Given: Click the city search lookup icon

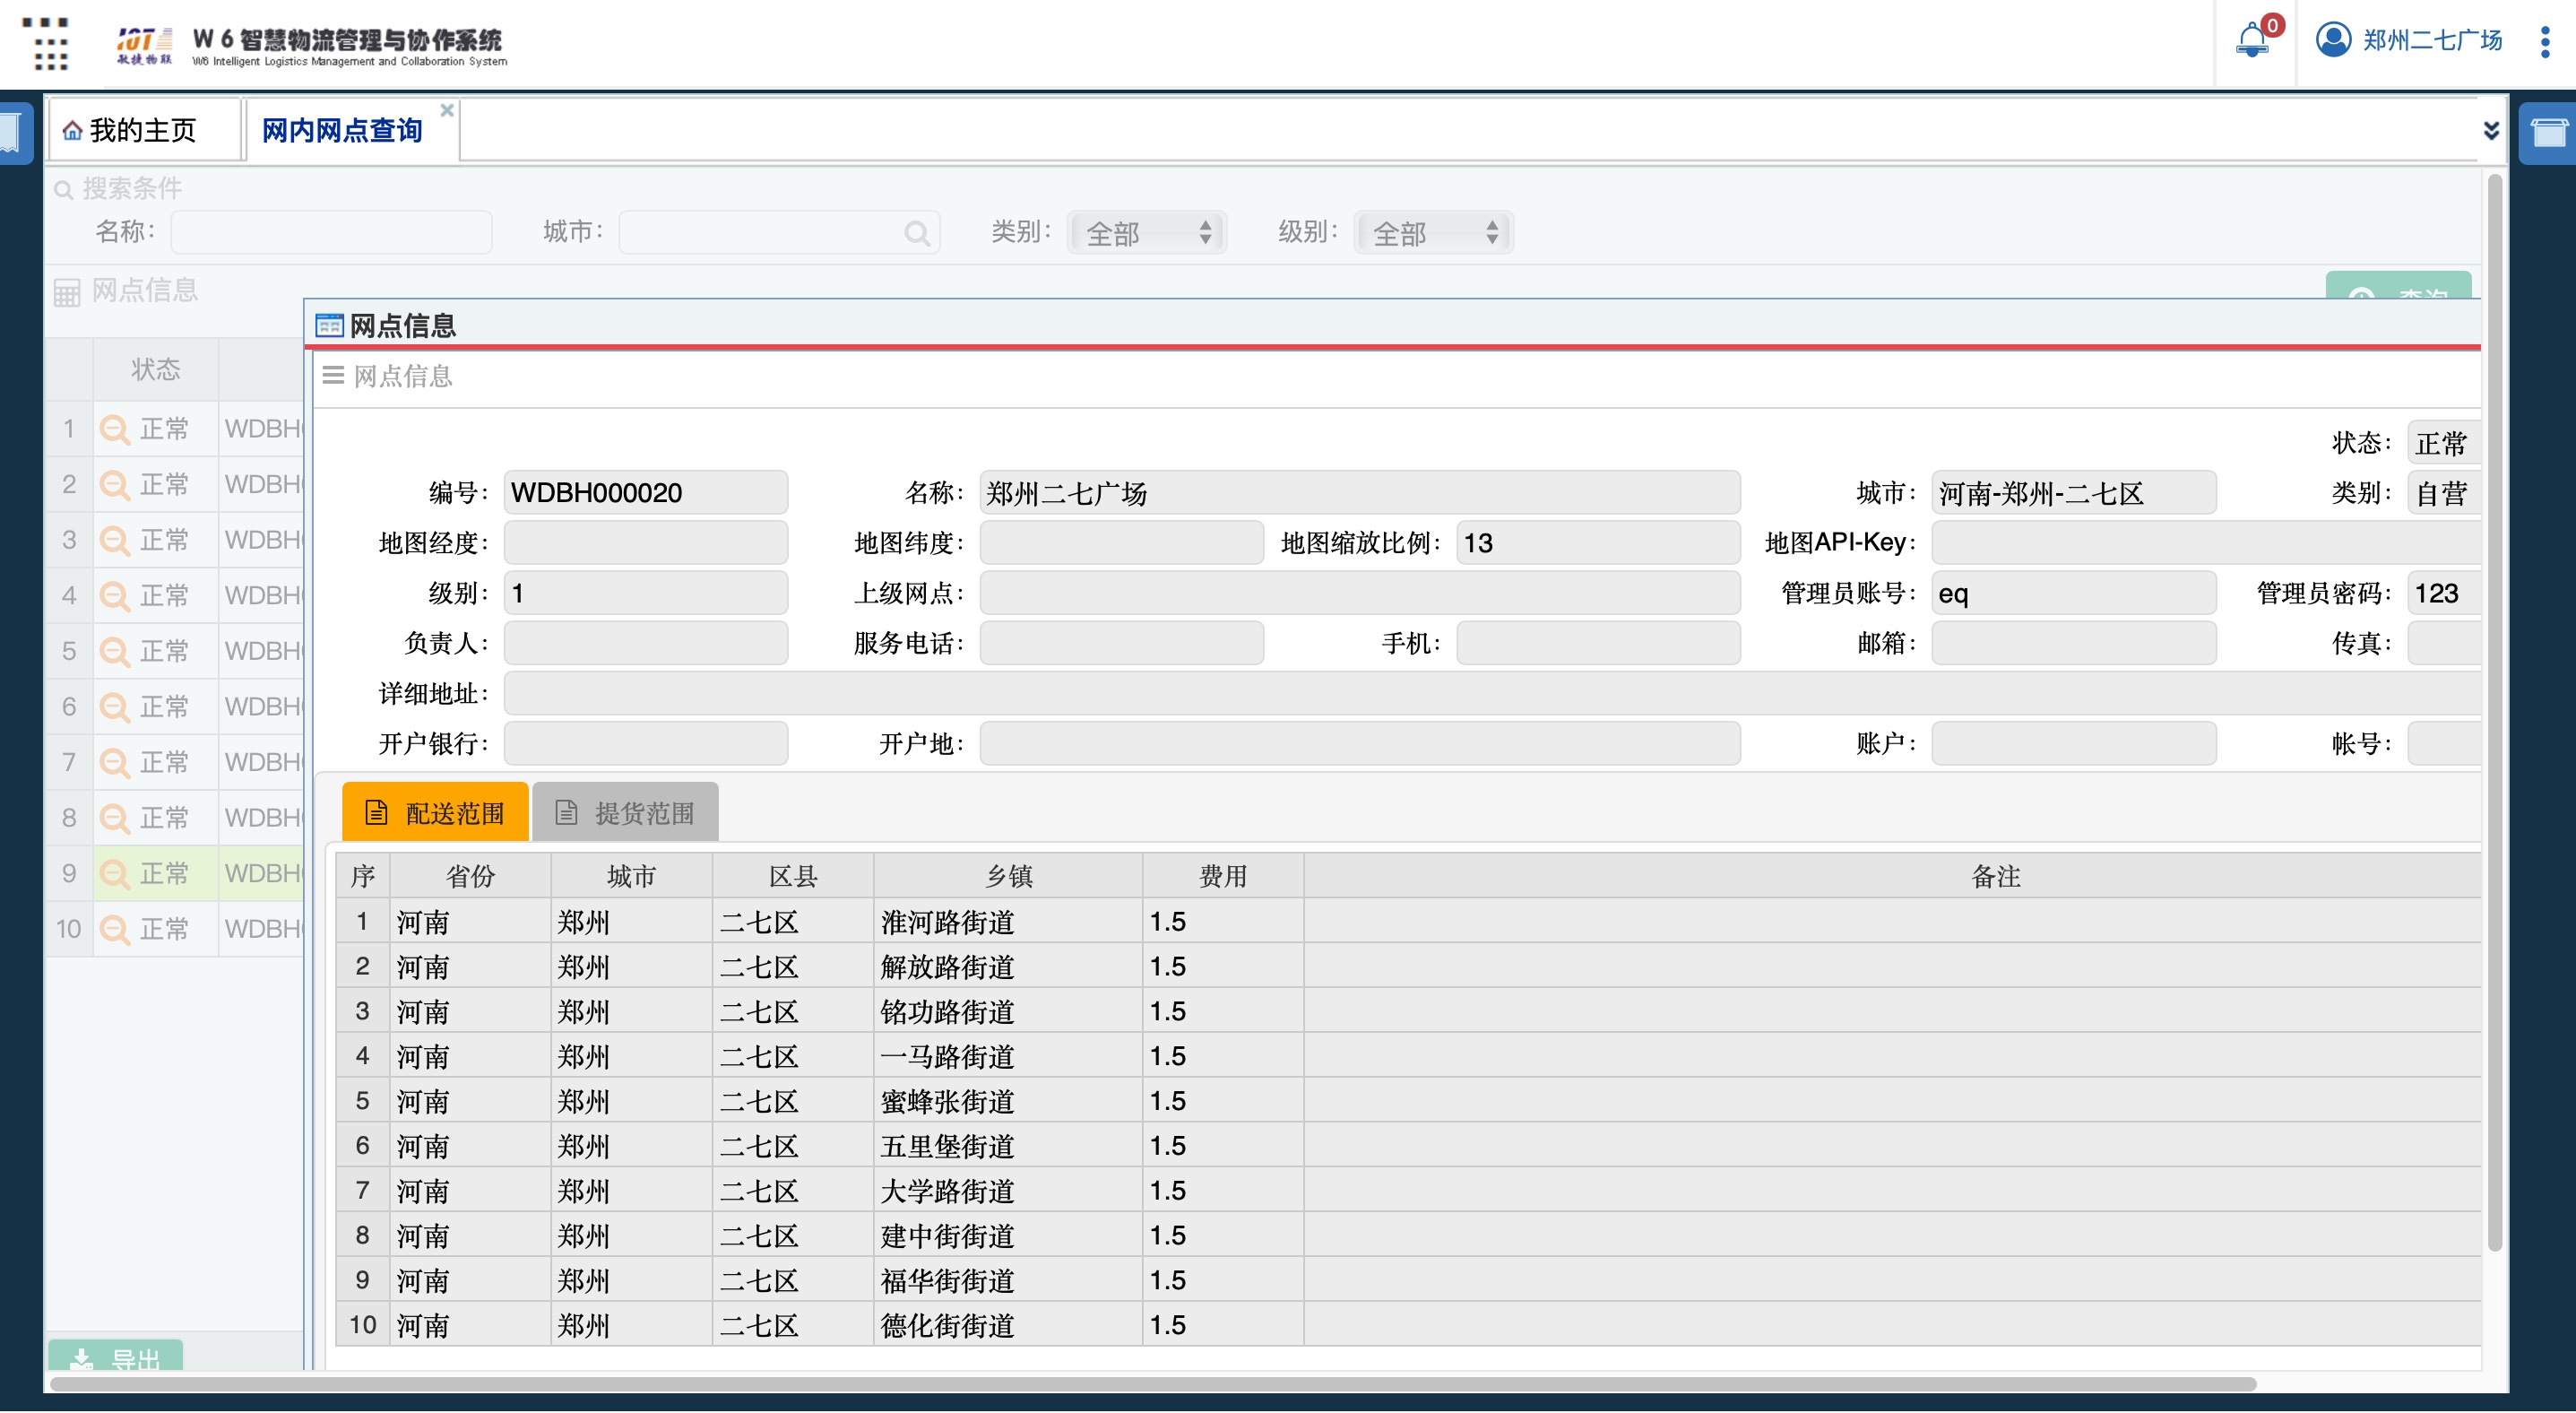Looking at the screenshot, I should (916, 233).
